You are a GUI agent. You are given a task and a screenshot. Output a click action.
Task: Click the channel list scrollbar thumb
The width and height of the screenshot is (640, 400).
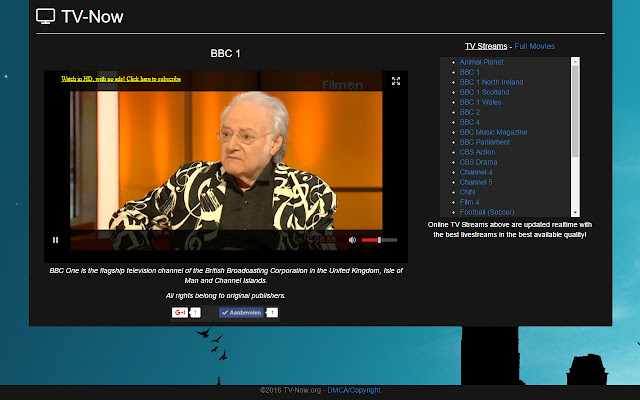[x=575, y=111]
